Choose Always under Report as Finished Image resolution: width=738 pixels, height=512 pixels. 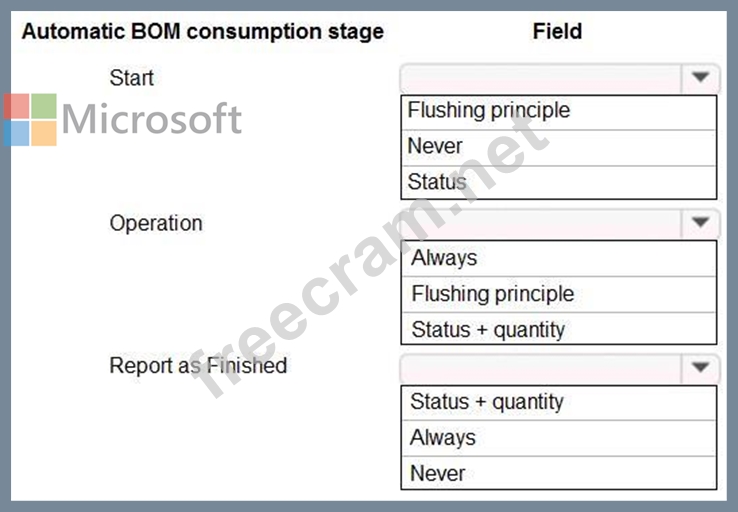pyautogui.click(x=559, y=438)
